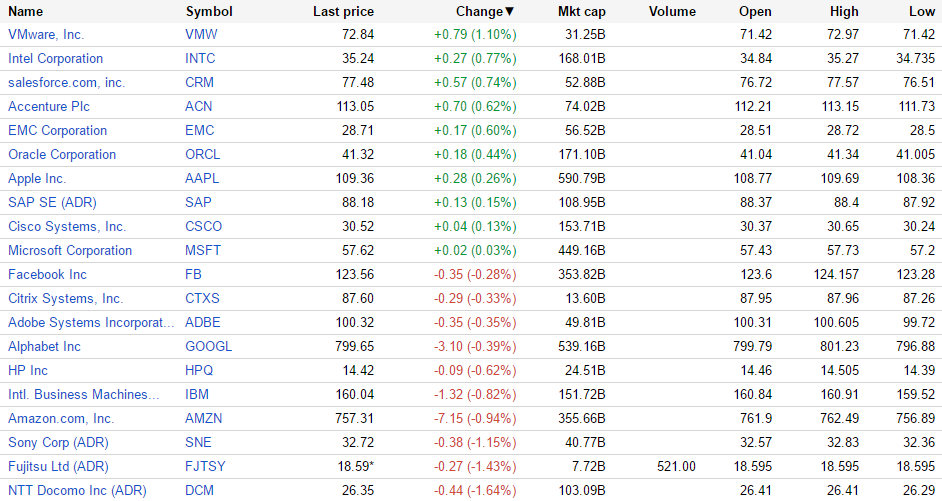The width and height of the screenshot is (942, 501).
Task: Open Intel Corporation link
Action: coord(55,58)
